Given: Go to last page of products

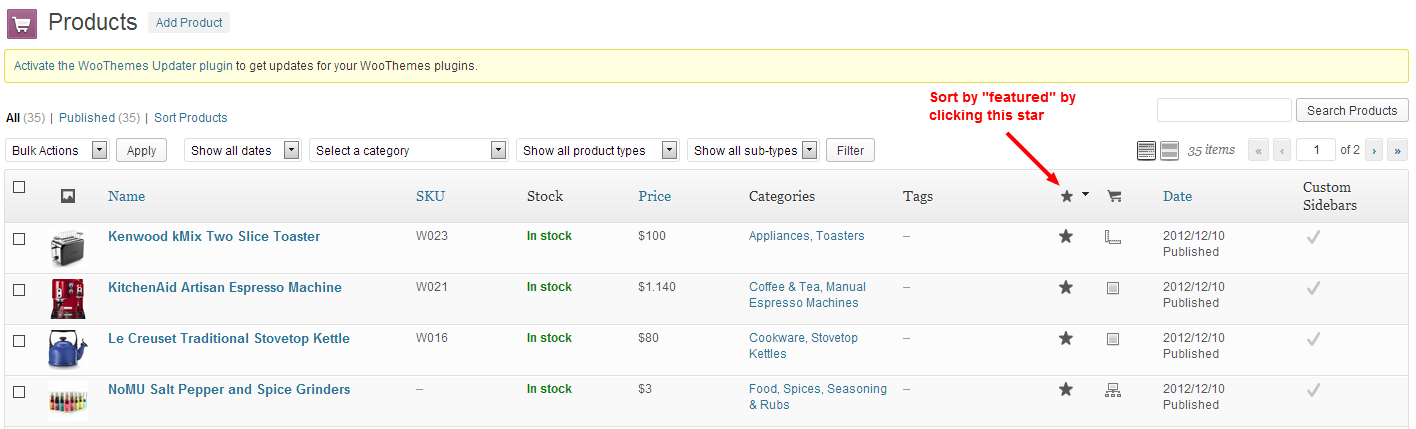Looking at the screenshot, I should pyautogui.click(x=1398, y=150).
